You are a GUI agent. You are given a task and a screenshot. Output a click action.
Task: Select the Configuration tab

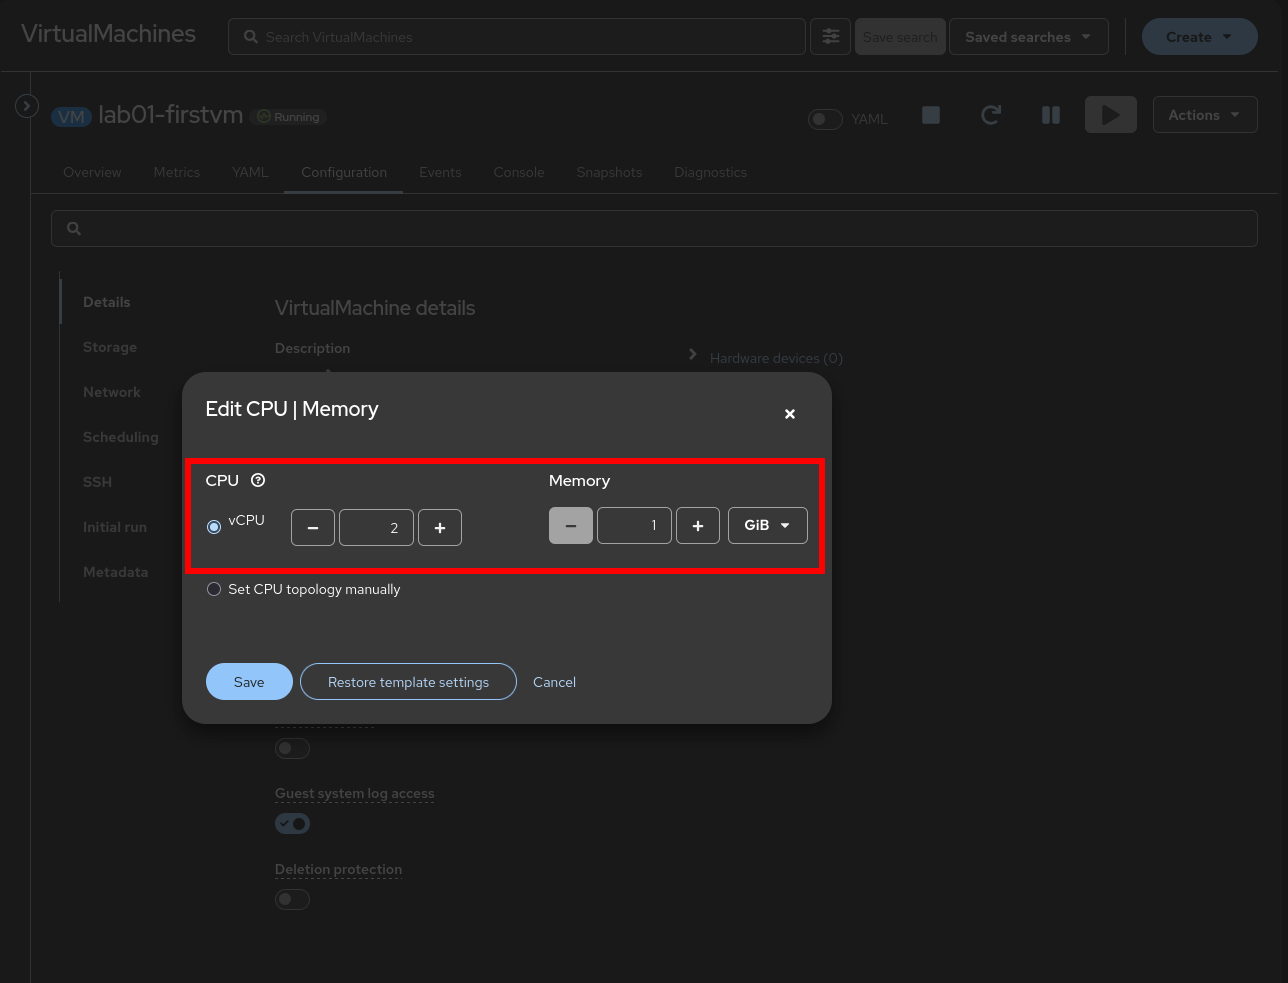click(344, 172)
